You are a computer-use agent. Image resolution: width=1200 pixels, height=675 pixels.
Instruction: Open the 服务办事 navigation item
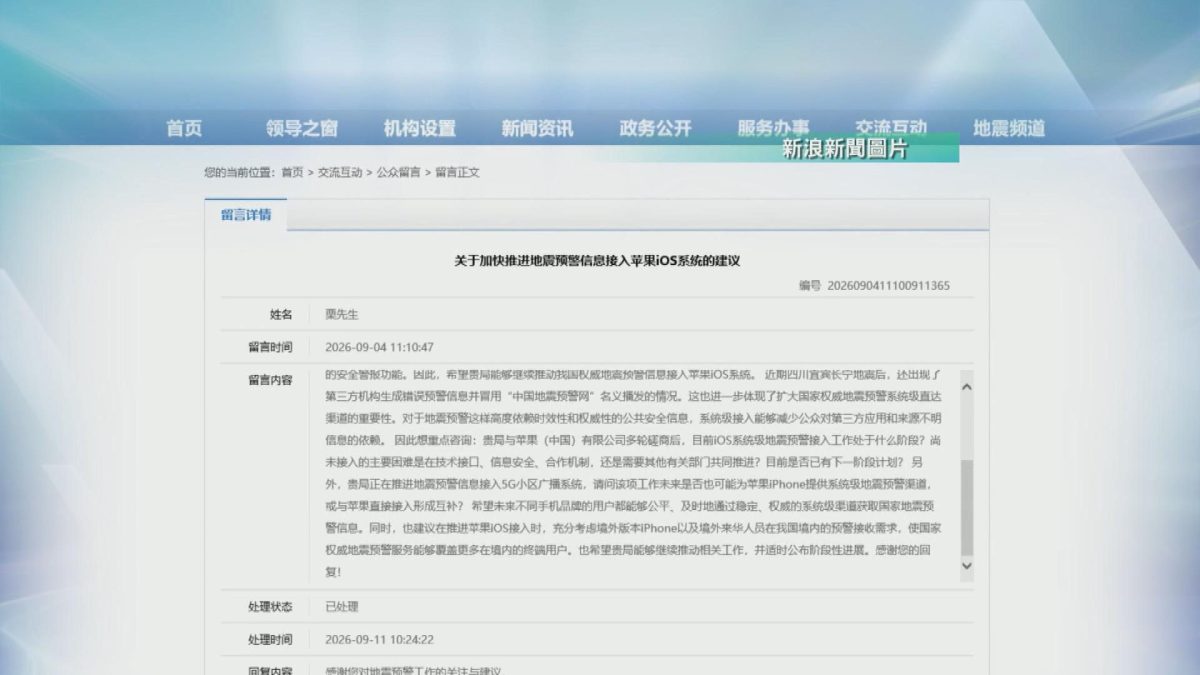pos(774,128)
